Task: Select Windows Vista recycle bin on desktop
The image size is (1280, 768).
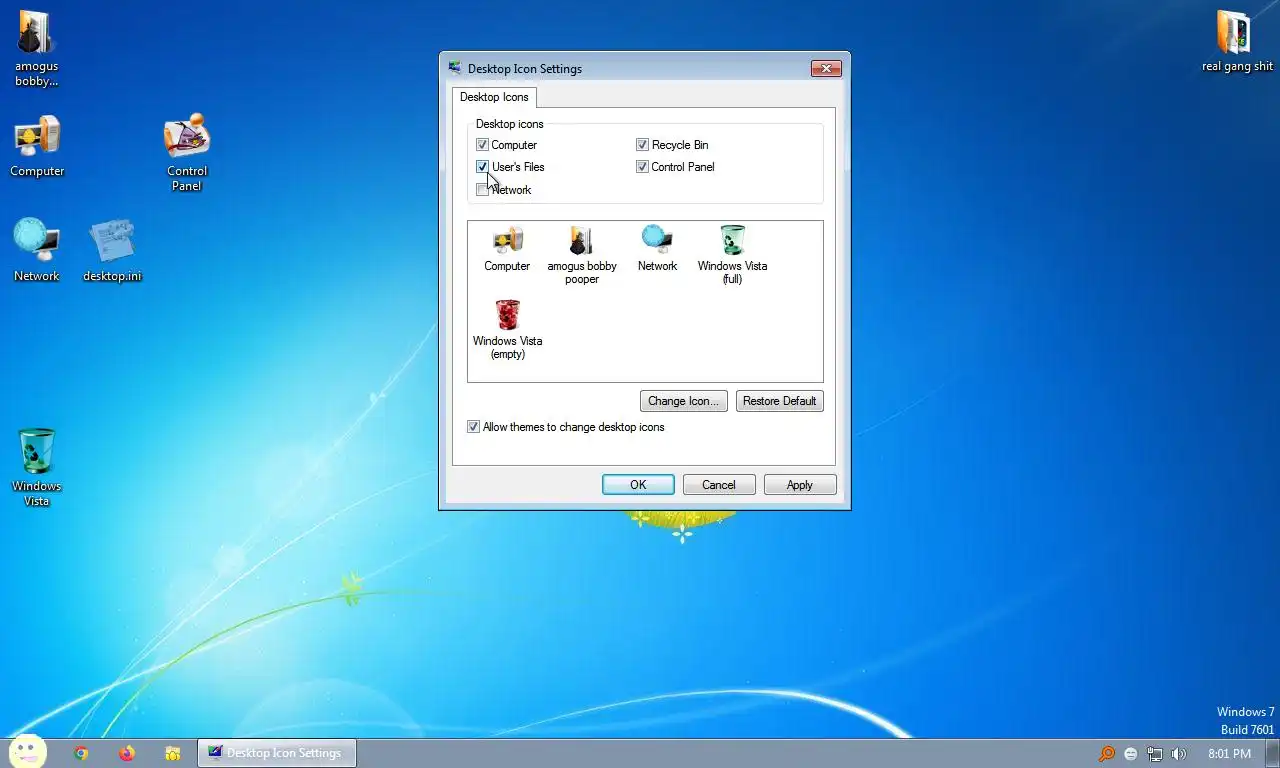Action: [x=37, y=467]
